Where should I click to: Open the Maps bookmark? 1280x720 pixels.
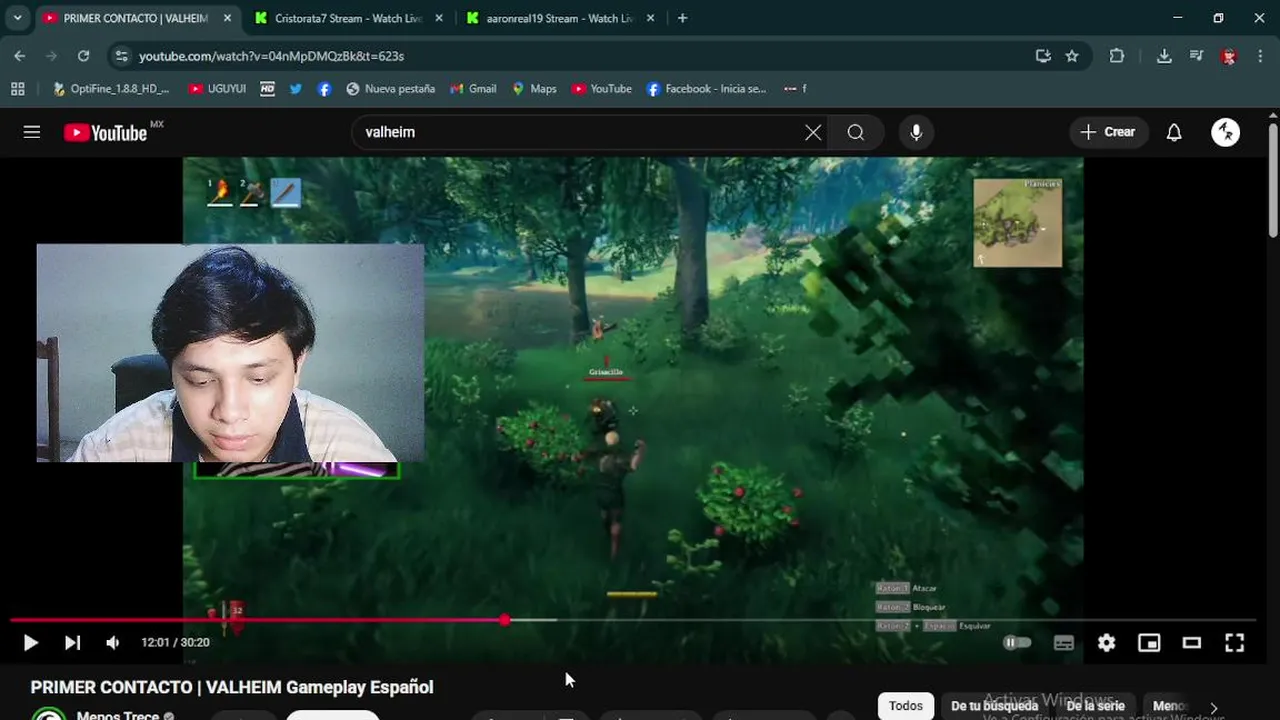tap(534, 89)
